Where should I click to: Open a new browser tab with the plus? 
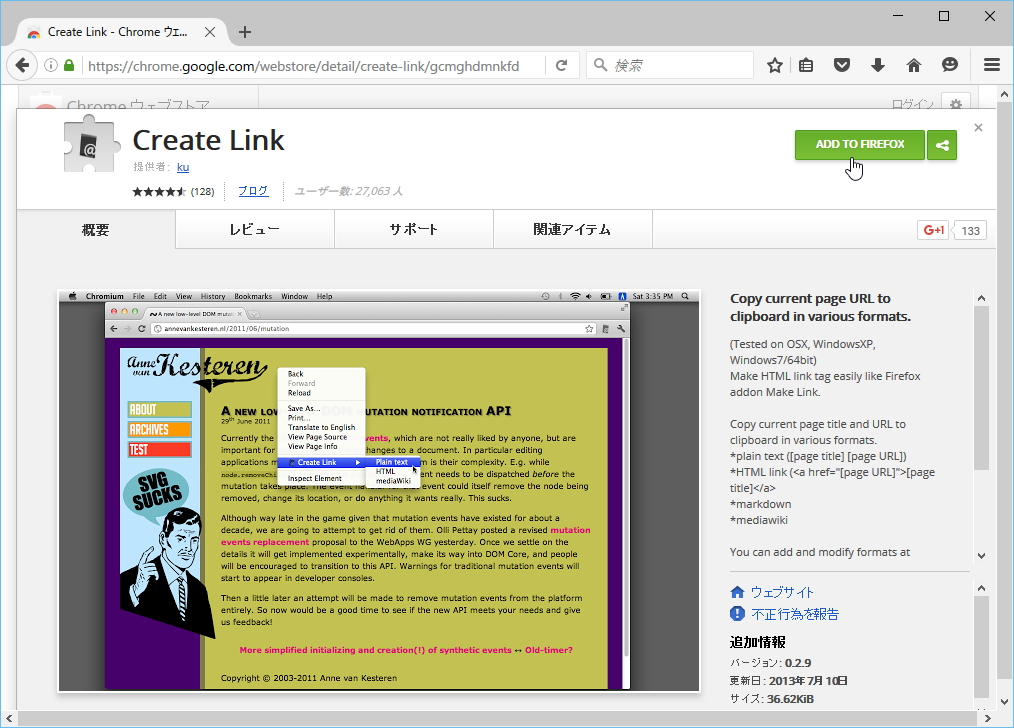point(244,31)
